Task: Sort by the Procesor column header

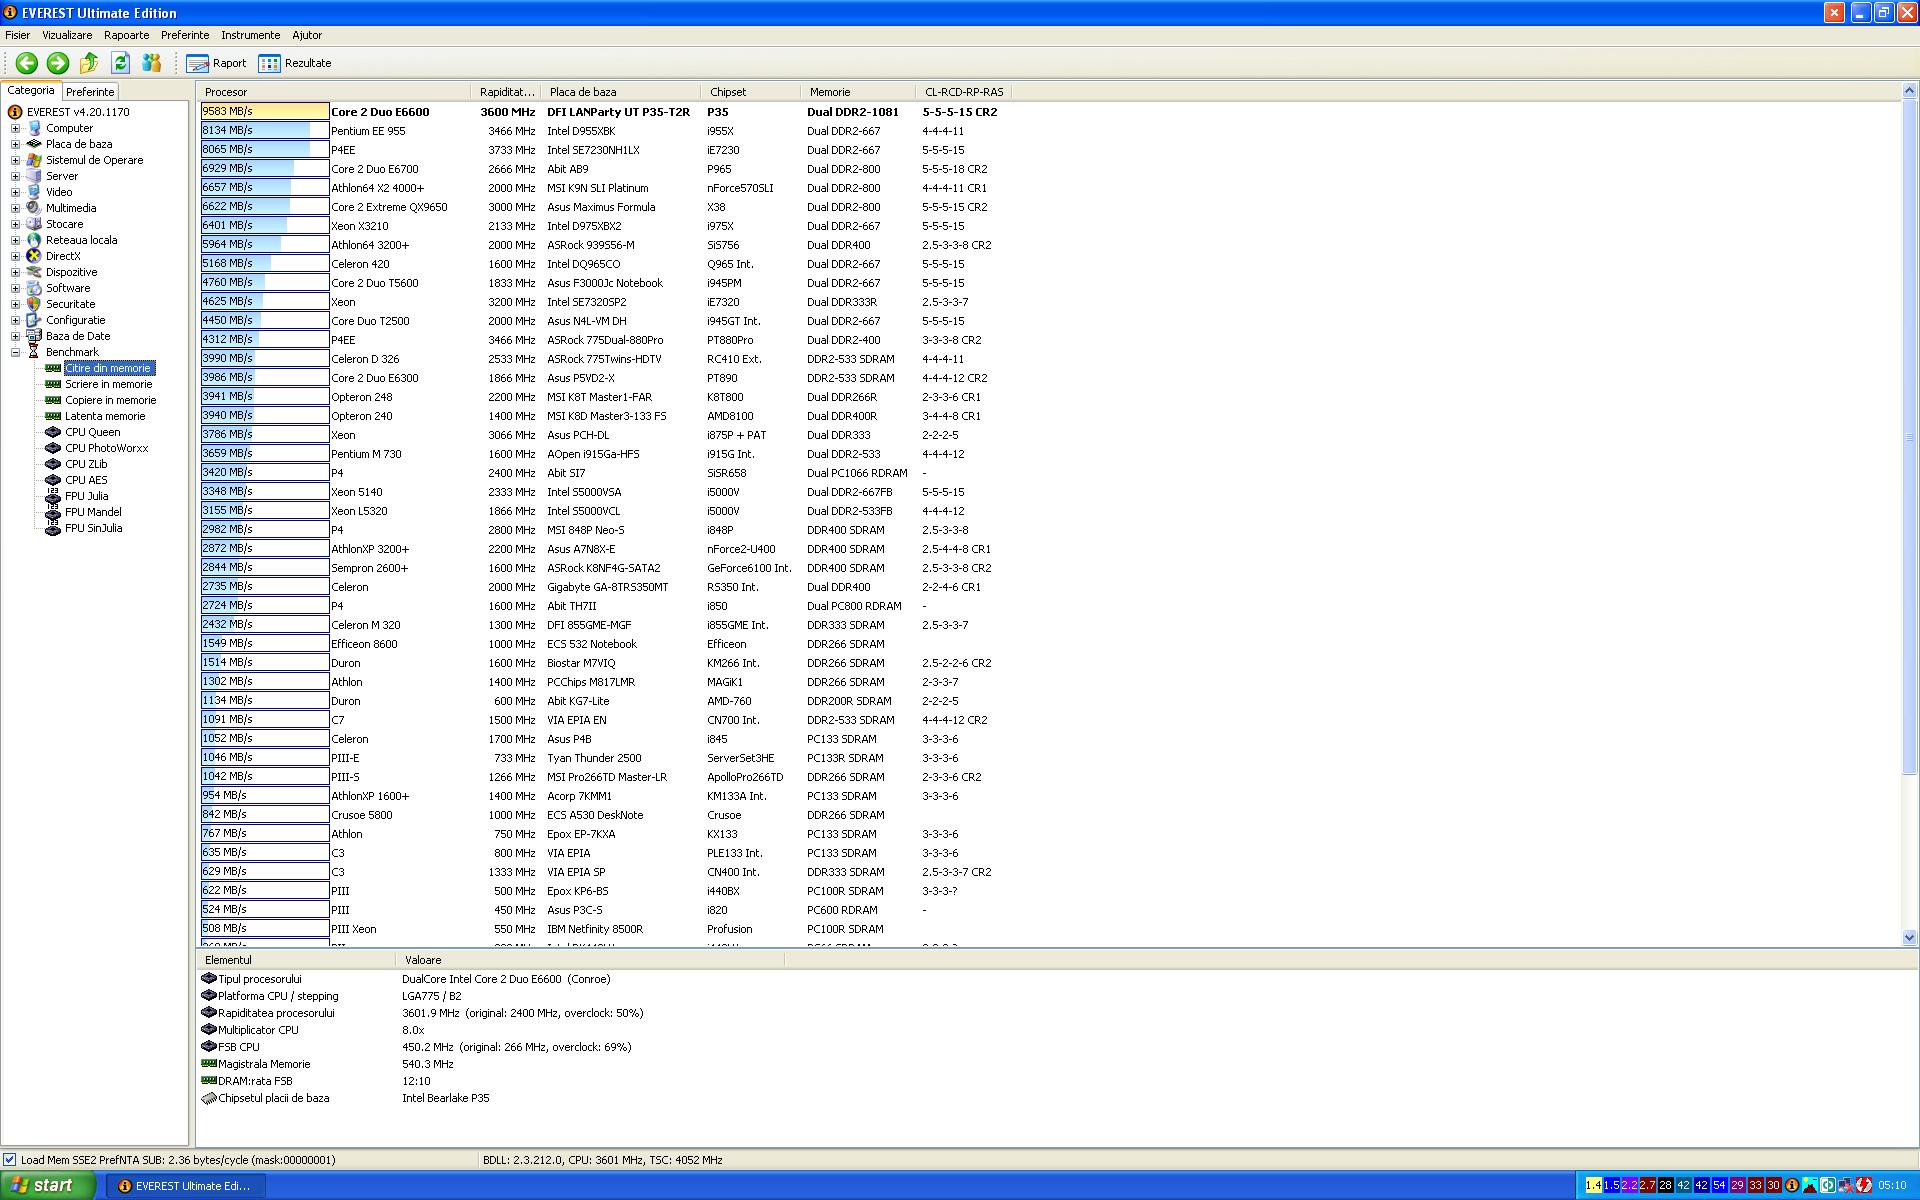Action: pos(335,92)
